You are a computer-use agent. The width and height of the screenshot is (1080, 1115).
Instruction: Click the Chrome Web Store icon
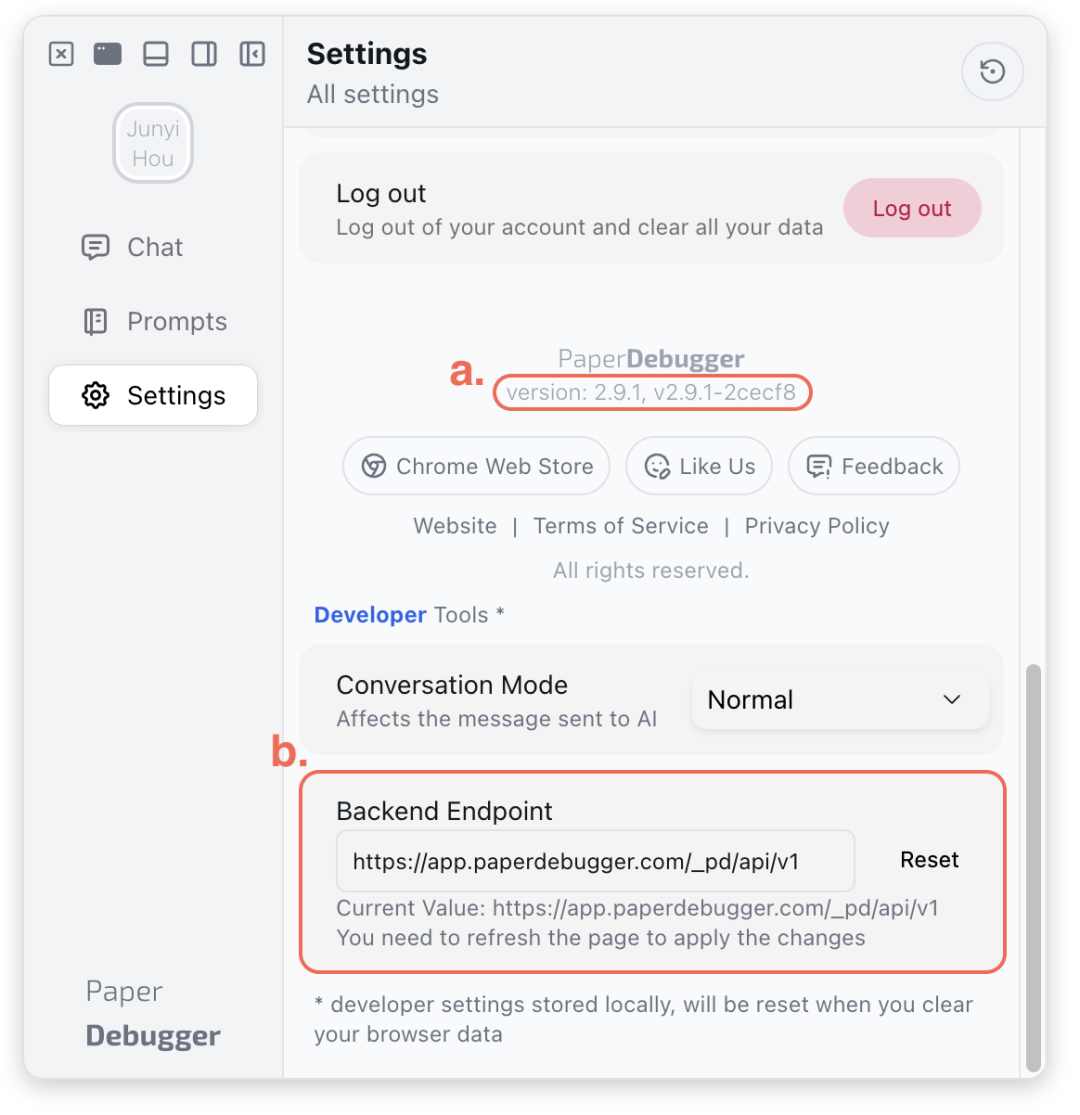(371, 466)
